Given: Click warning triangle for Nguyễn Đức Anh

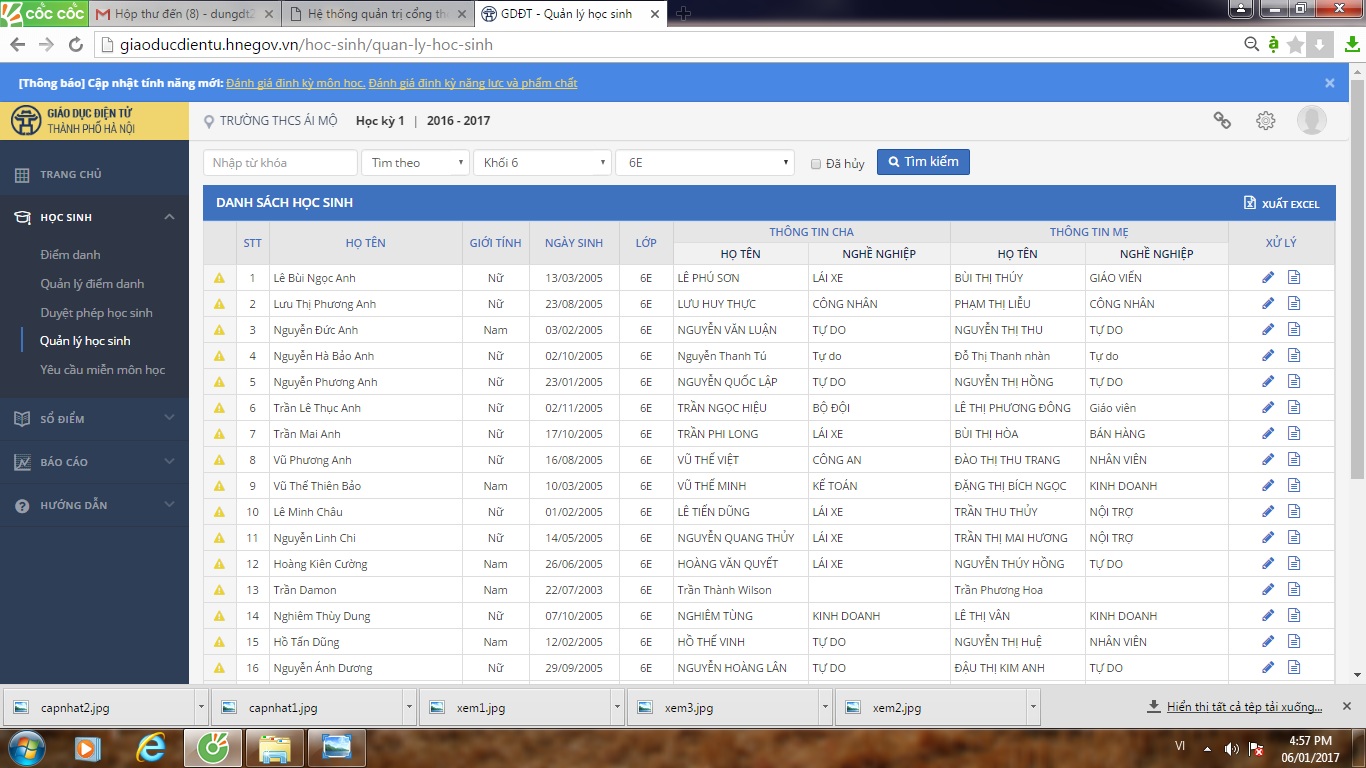Looking at the screenshot, I should (219, 330).
